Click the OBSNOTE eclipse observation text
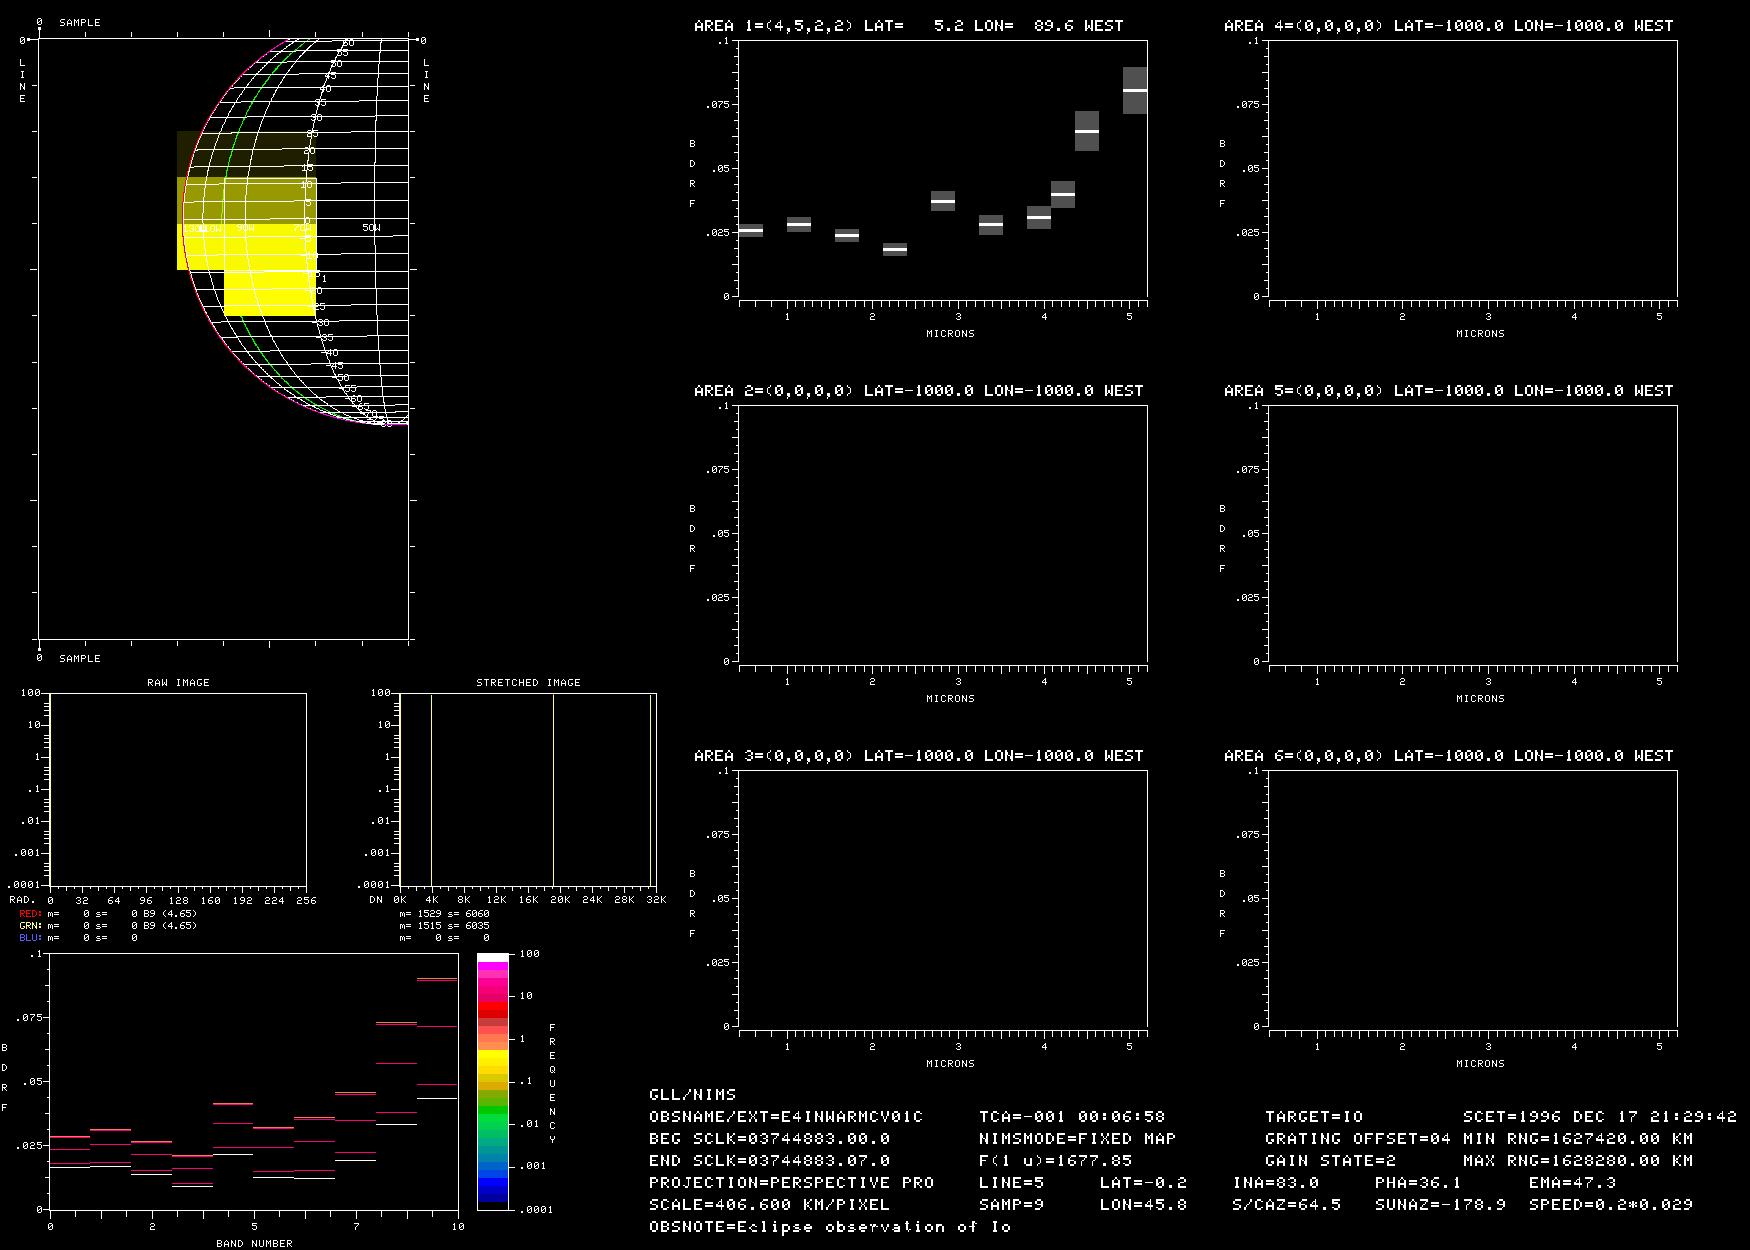The width and height of the screenshot is (1750, 1250). coord(829,1227)
